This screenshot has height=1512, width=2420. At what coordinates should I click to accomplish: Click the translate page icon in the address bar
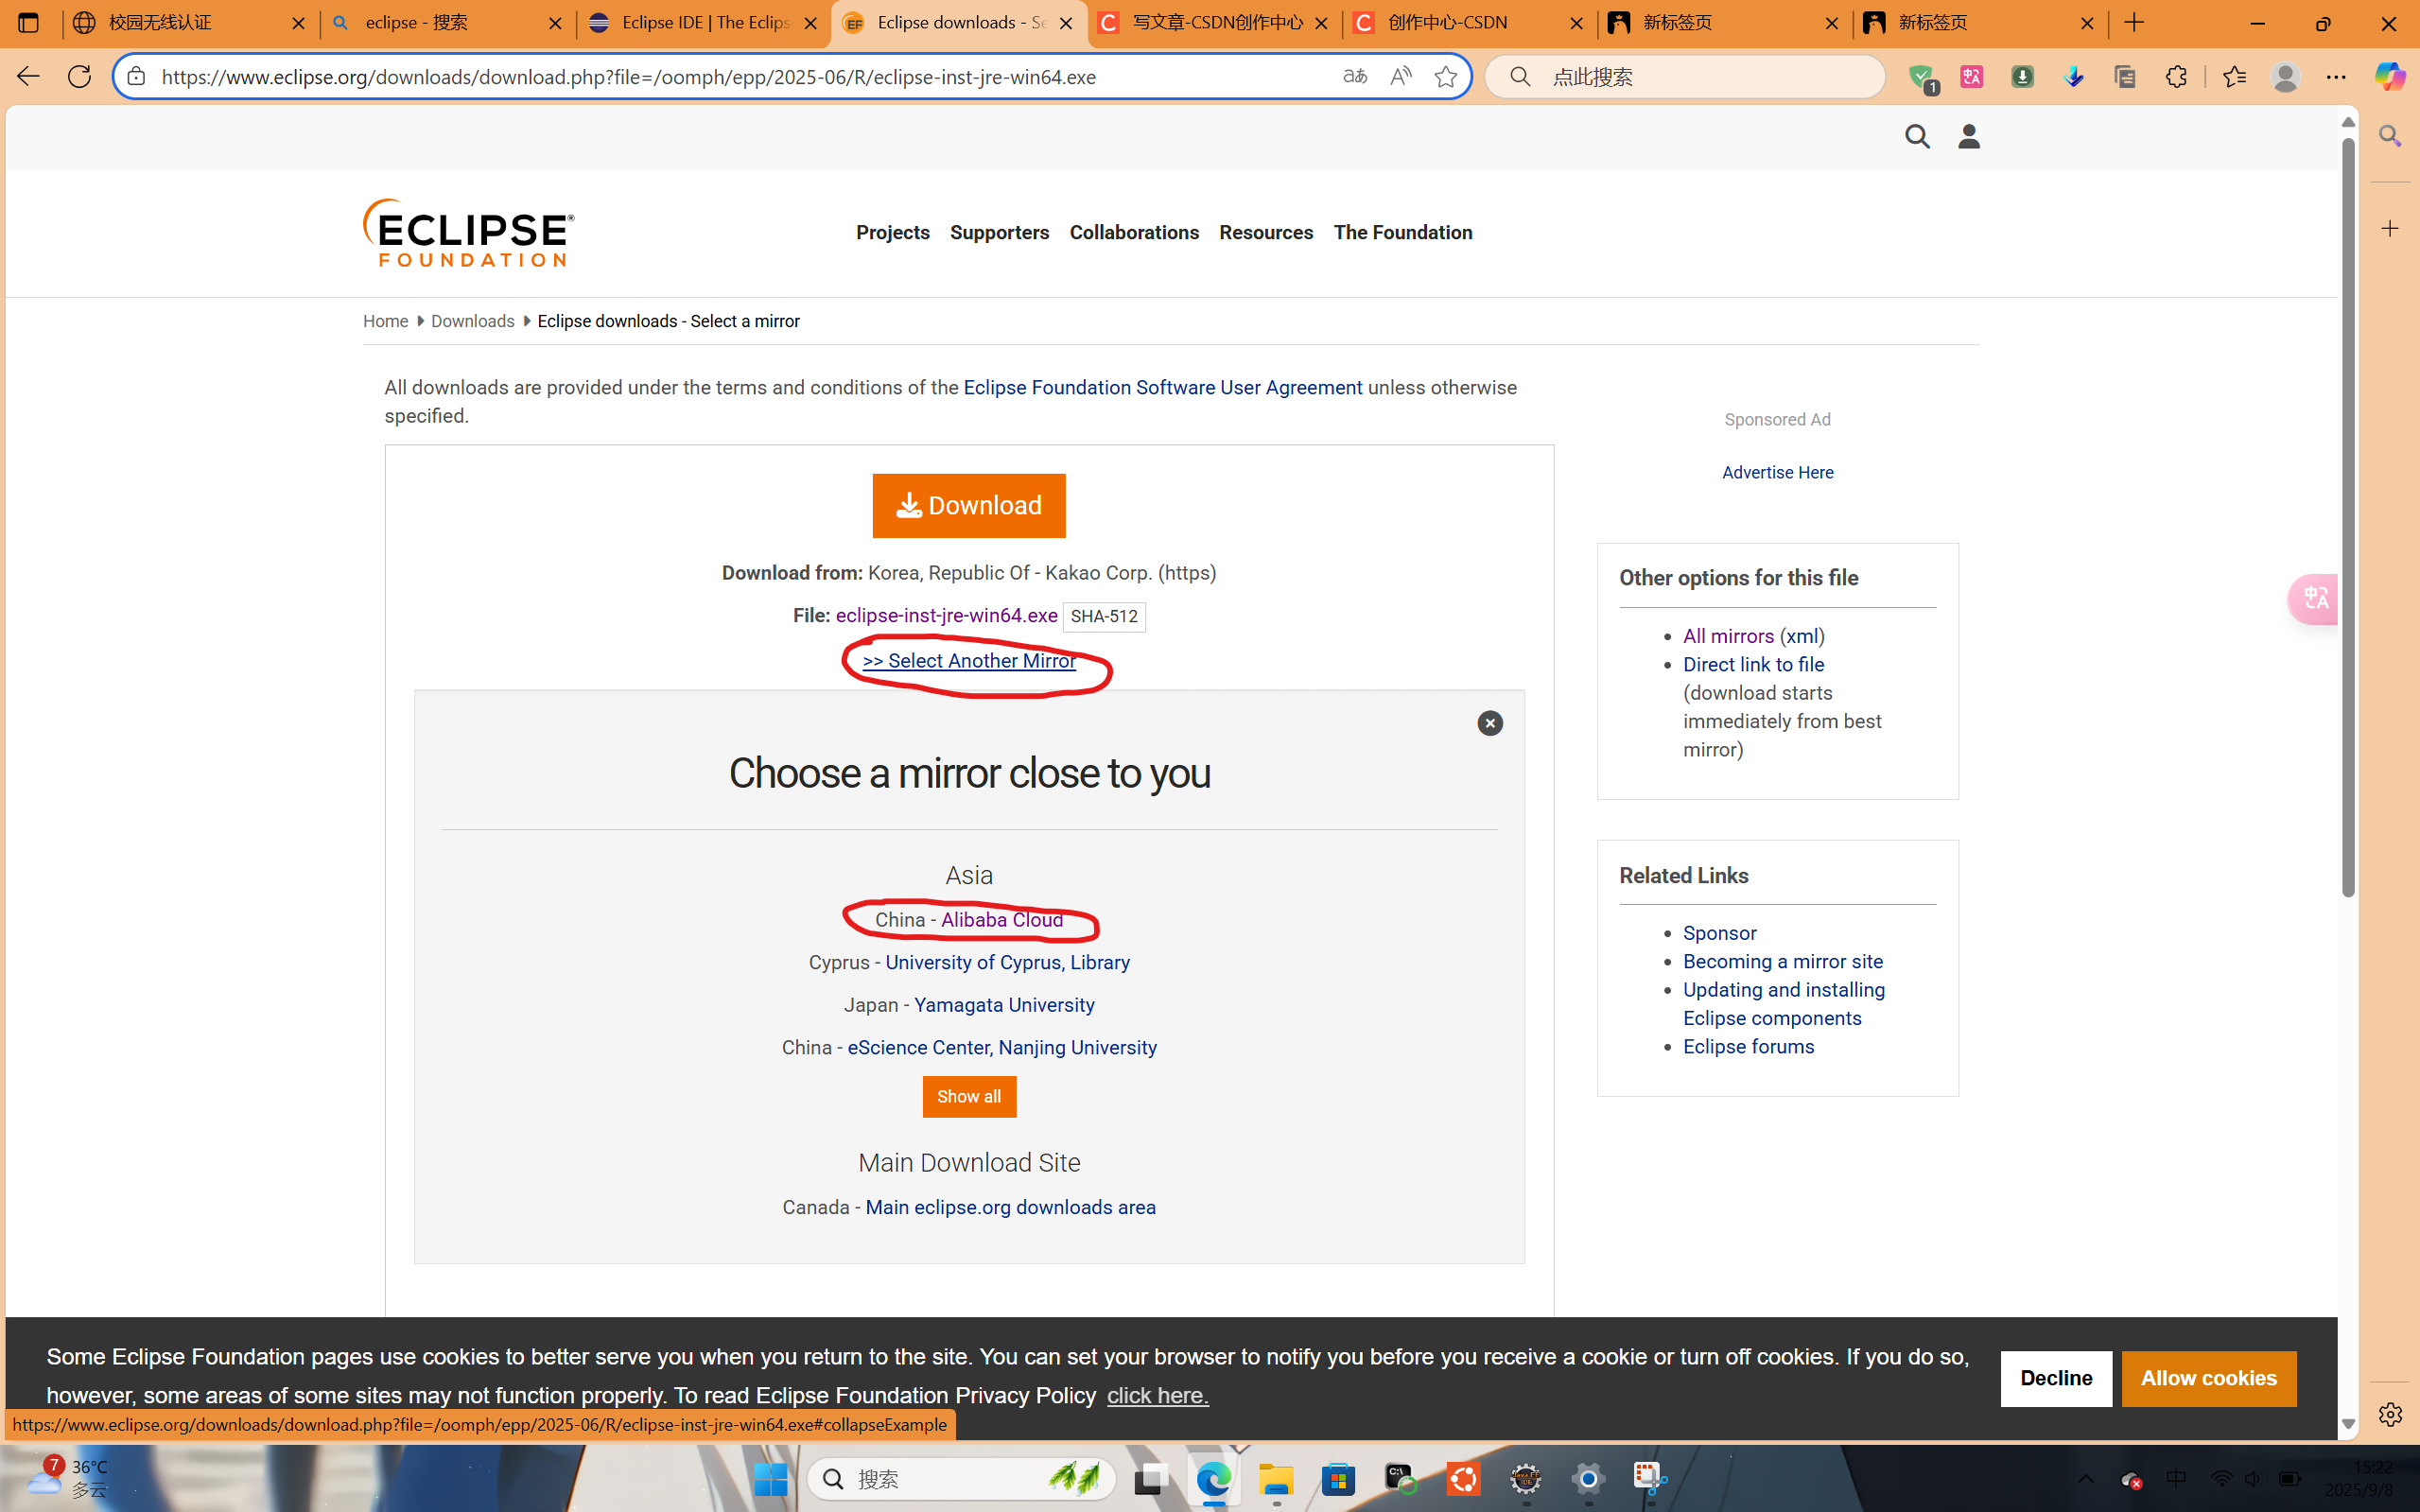tap(1354, 77)
